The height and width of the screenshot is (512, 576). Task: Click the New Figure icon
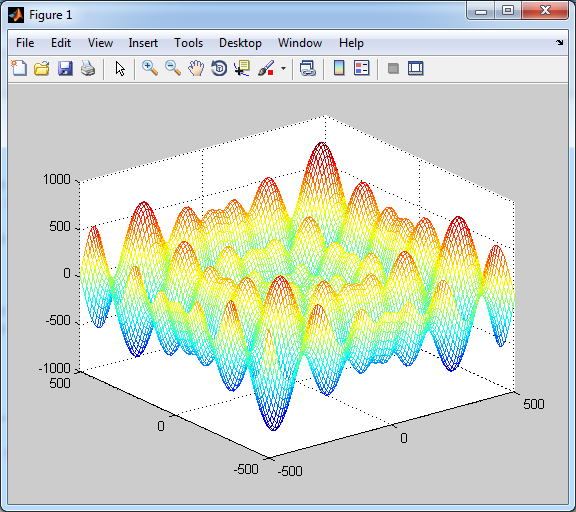tap(19, 68)
